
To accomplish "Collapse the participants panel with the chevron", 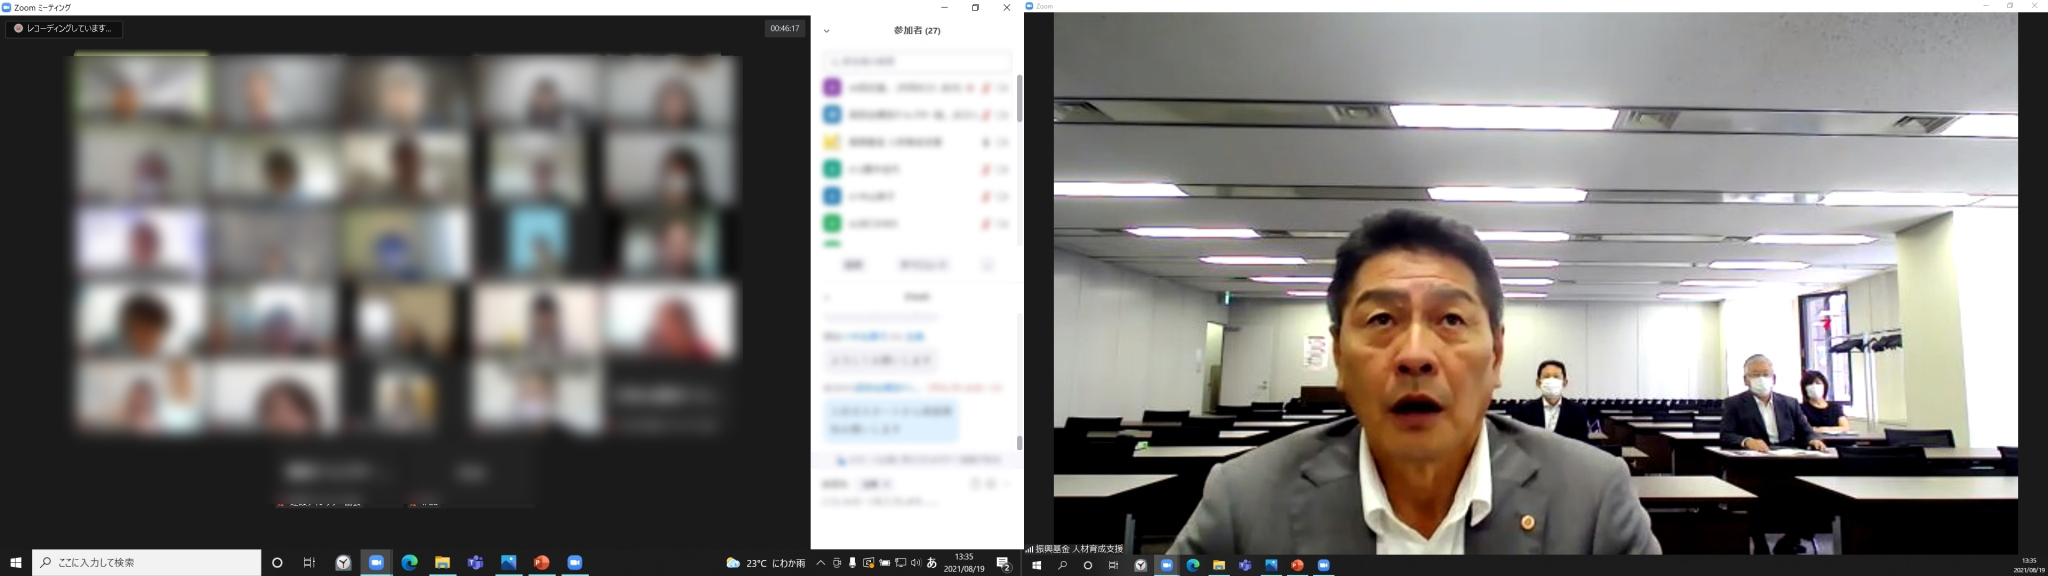I will [x=827, y=31].
